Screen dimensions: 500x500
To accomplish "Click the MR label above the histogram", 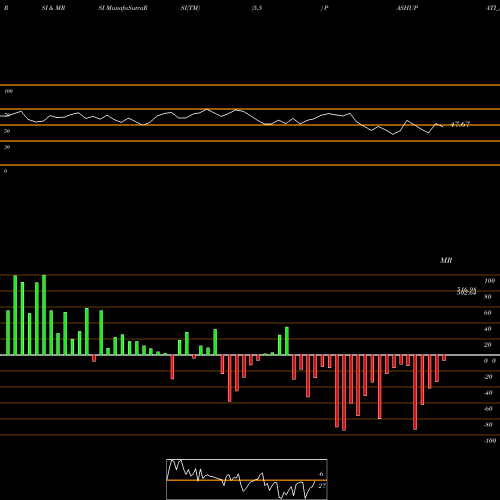I will [446, 260].
